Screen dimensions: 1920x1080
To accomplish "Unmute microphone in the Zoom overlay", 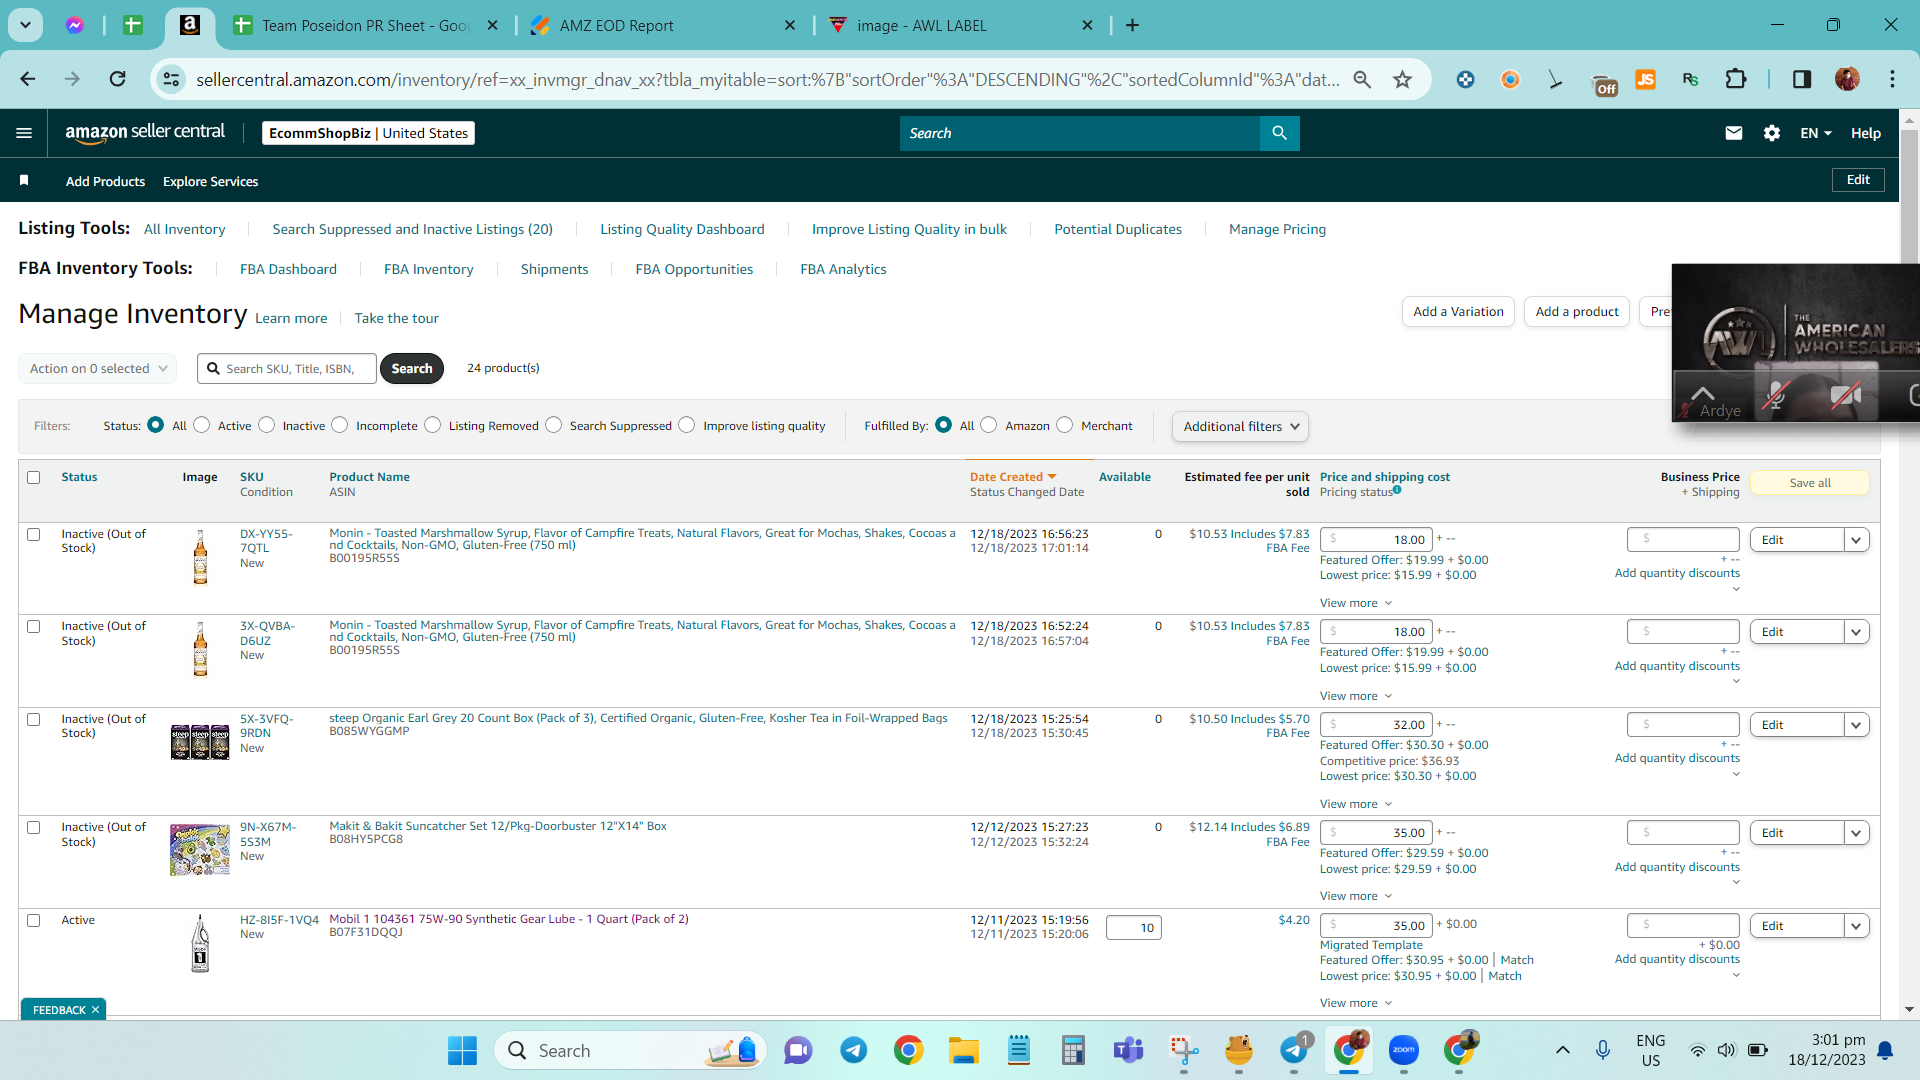I will coord(1775,395).
